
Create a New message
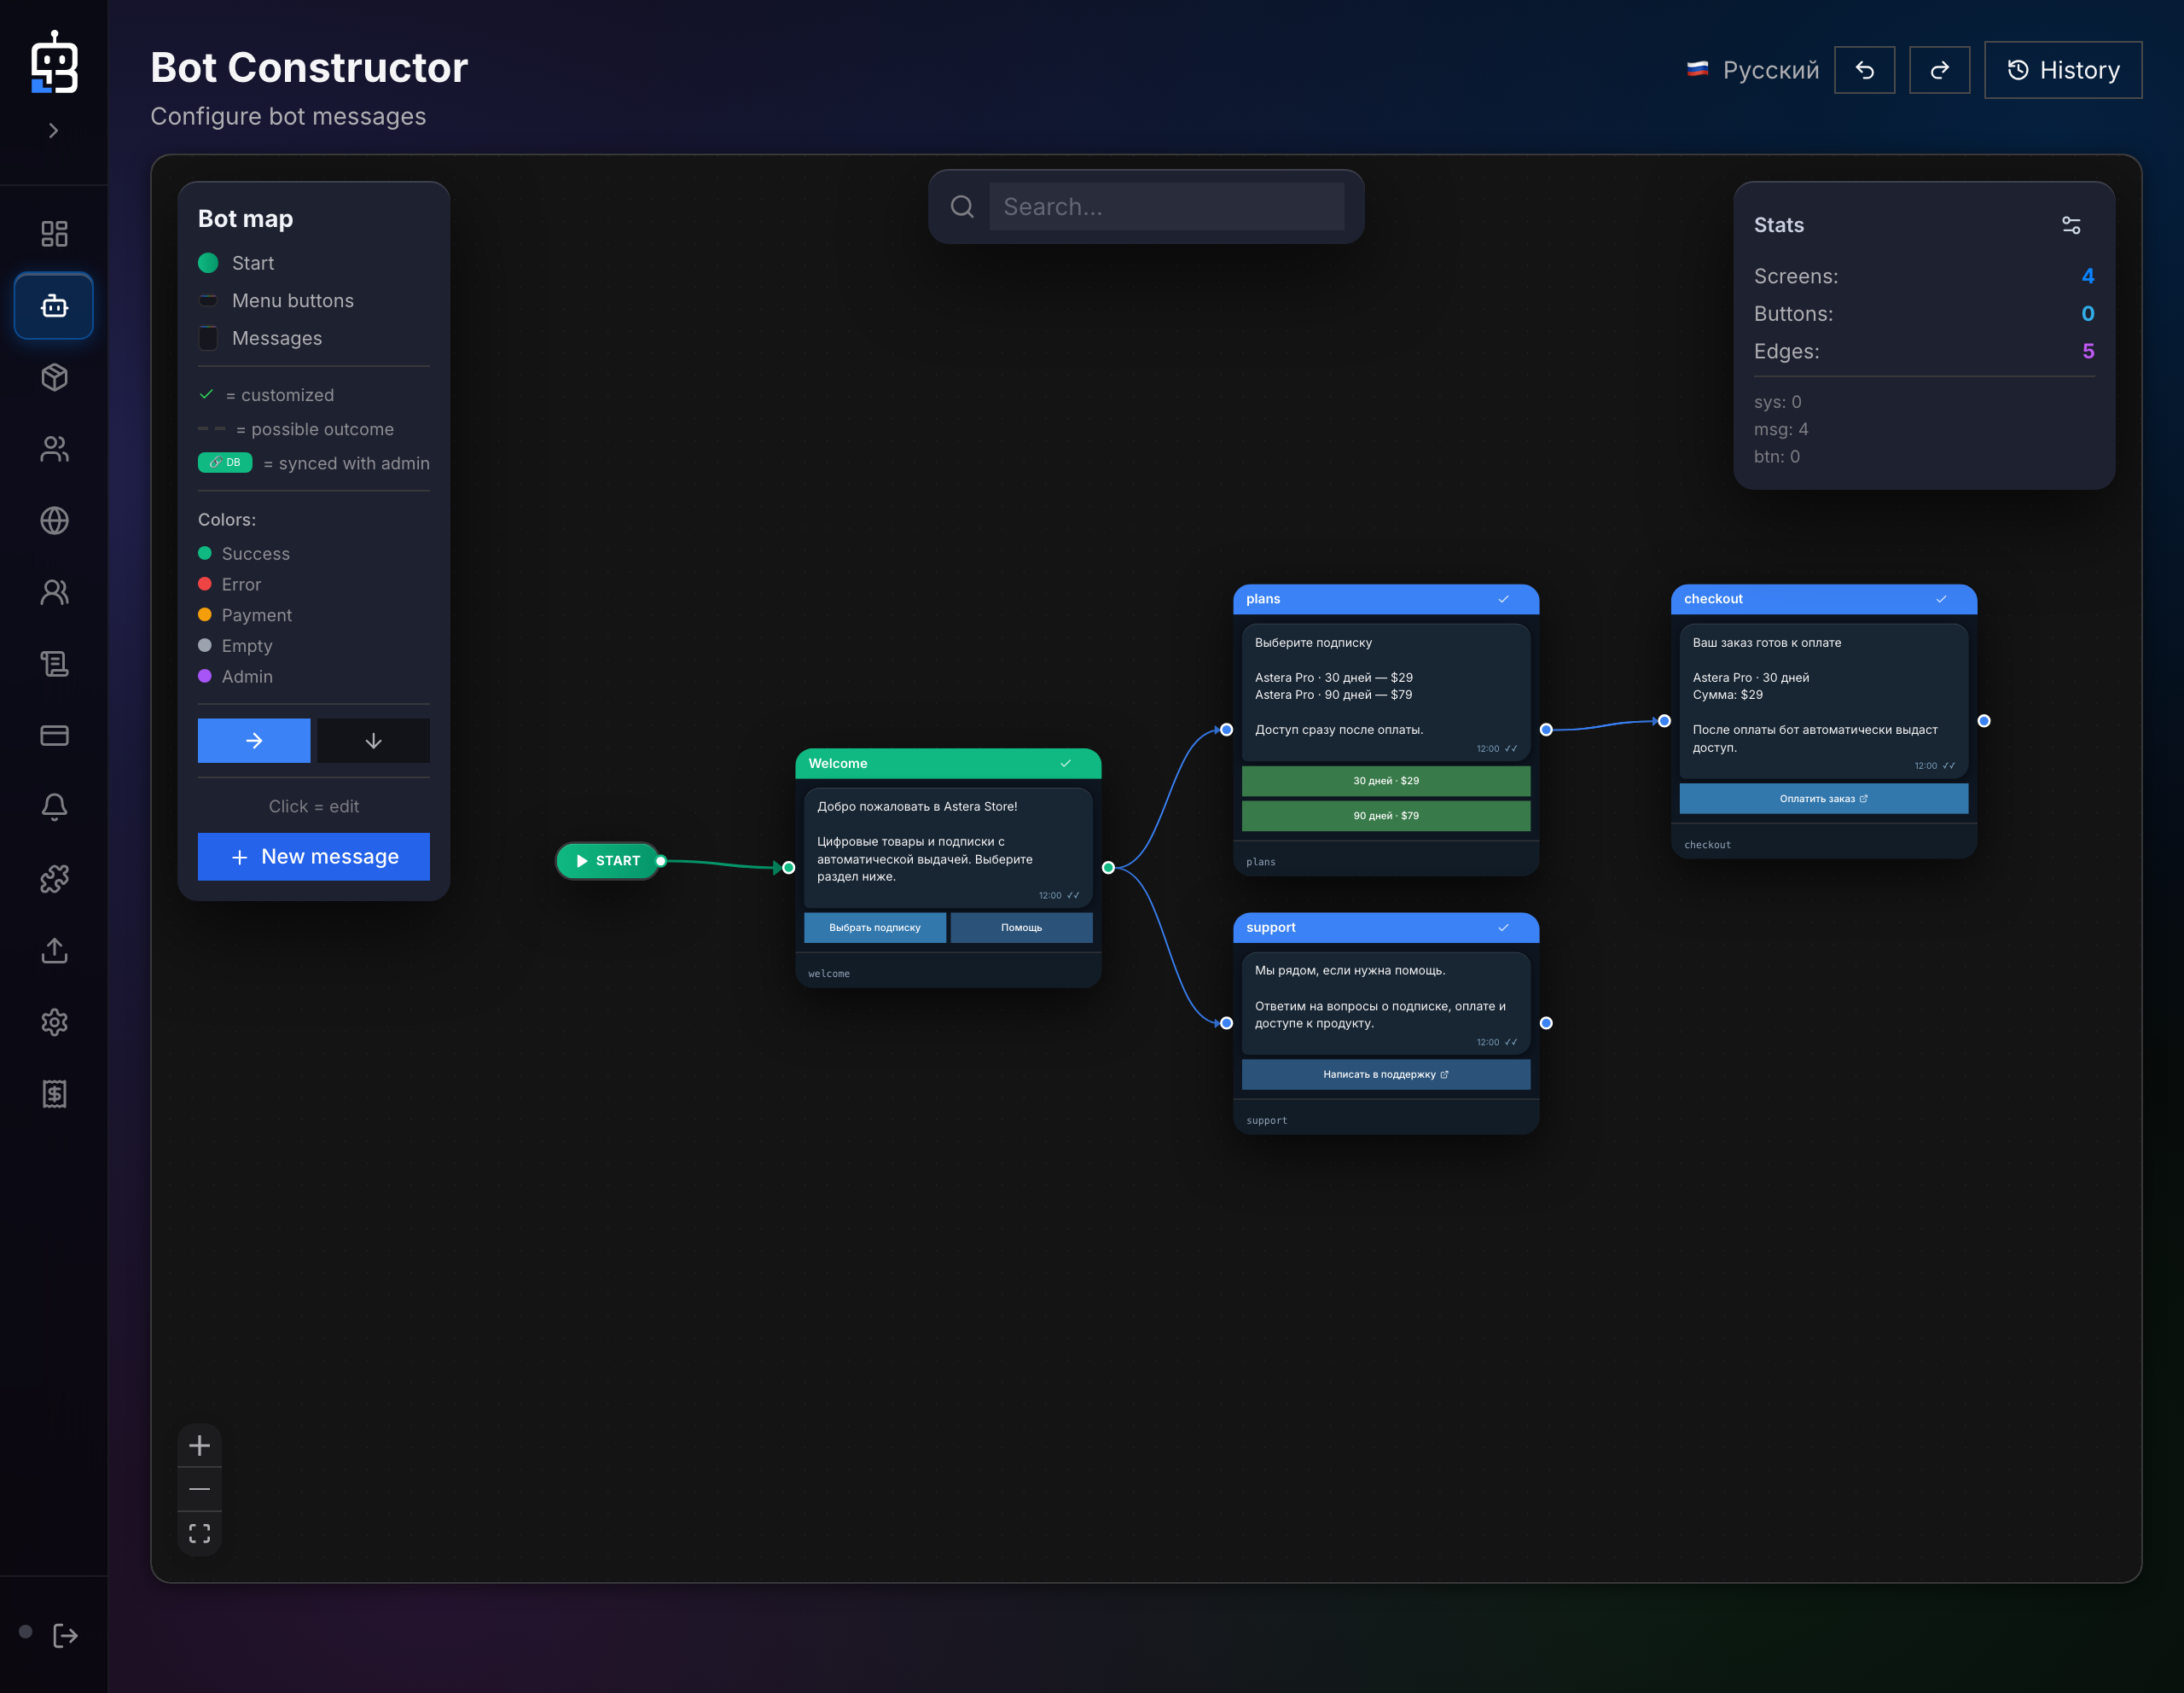314,857
